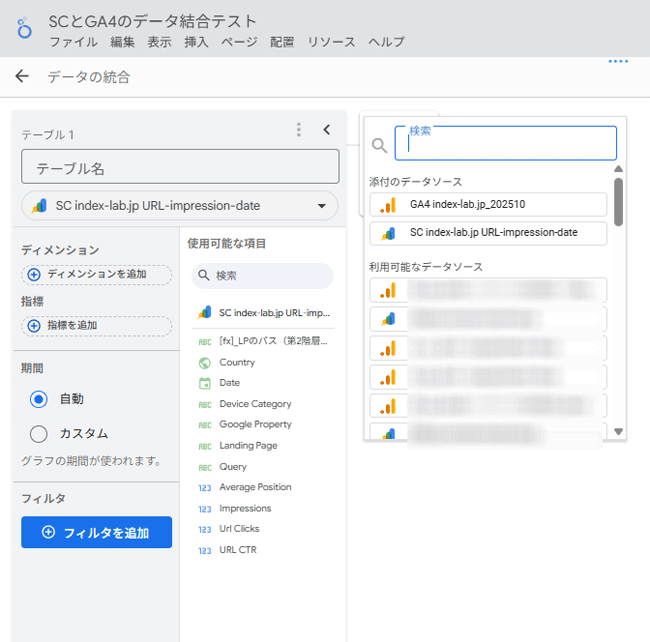Click the data source 検索 input field
Screen dimensions: 650x642
click(x=506, y=143)
